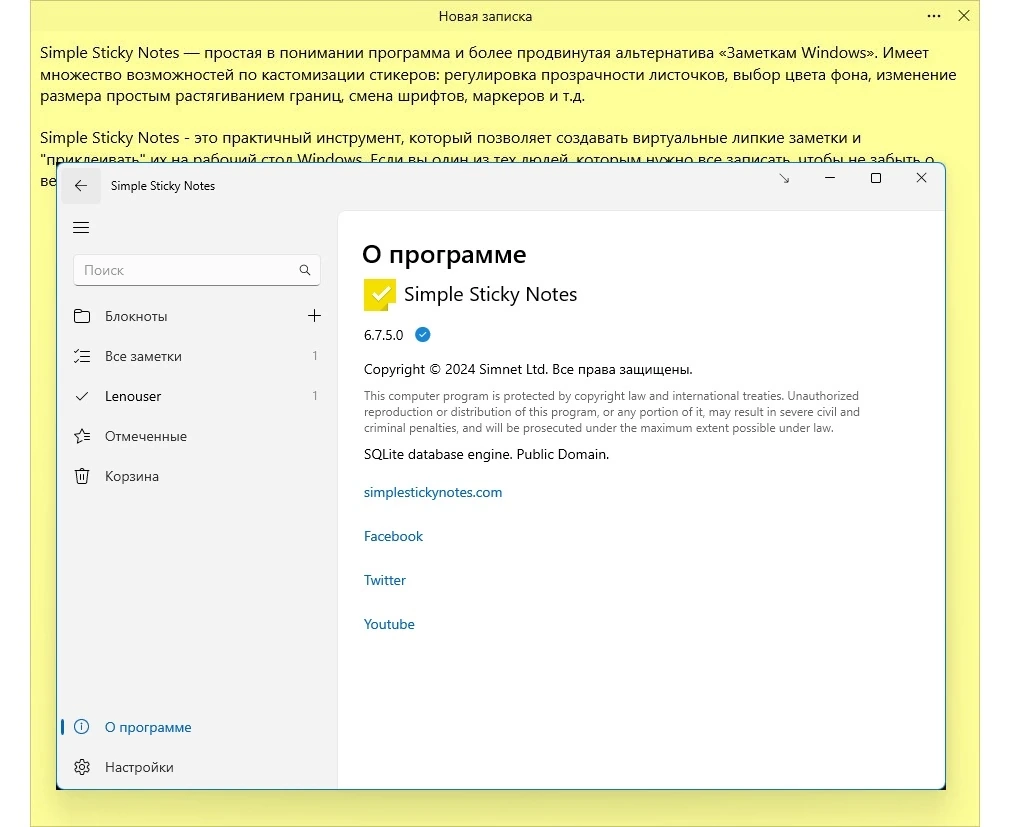Click the blue verified badge by version
Viewport: 1010px width, 827px height.
click(x=423, y=334)
